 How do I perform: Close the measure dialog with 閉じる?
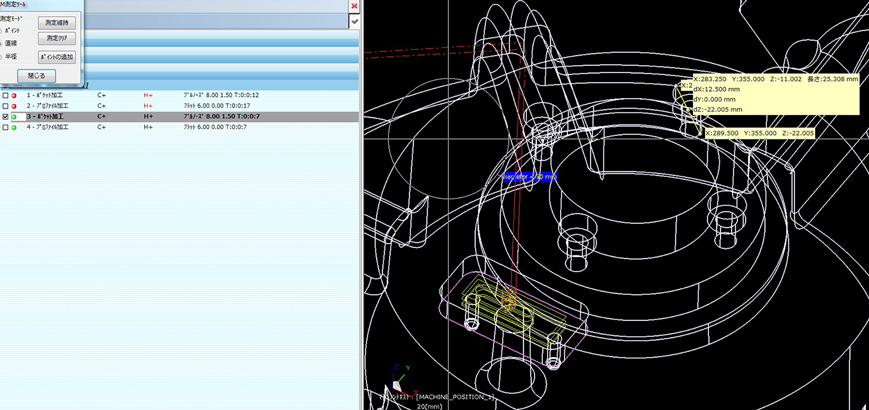click(37, 76)
